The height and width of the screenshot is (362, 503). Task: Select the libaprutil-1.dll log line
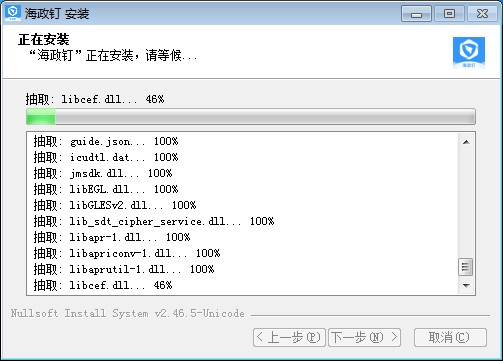[124, 269]
